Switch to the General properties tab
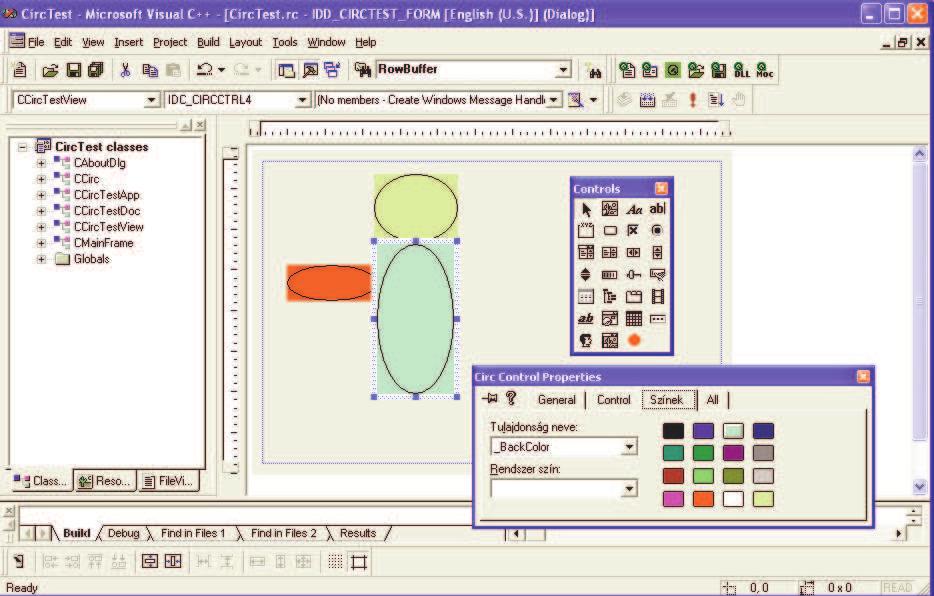 tap(556, 400)
